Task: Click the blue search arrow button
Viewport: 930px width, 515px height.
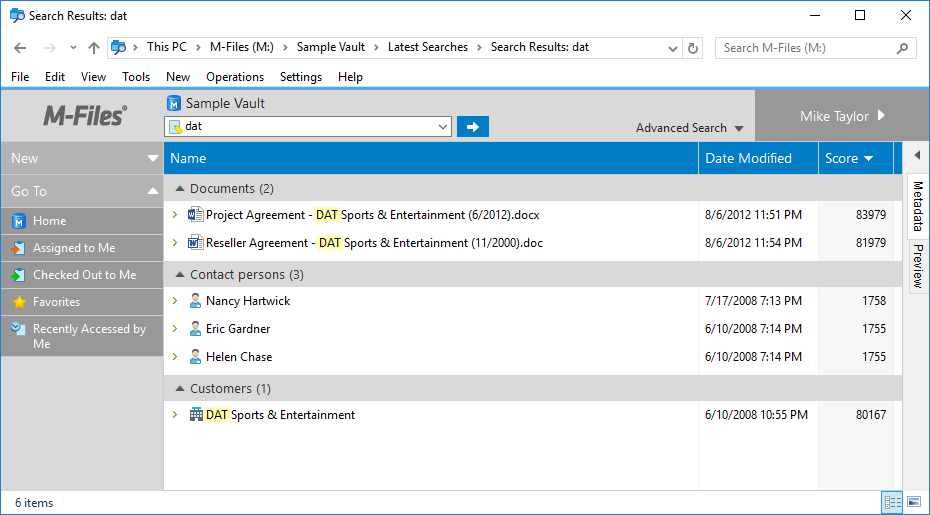Action: click(x=473, y=126)
